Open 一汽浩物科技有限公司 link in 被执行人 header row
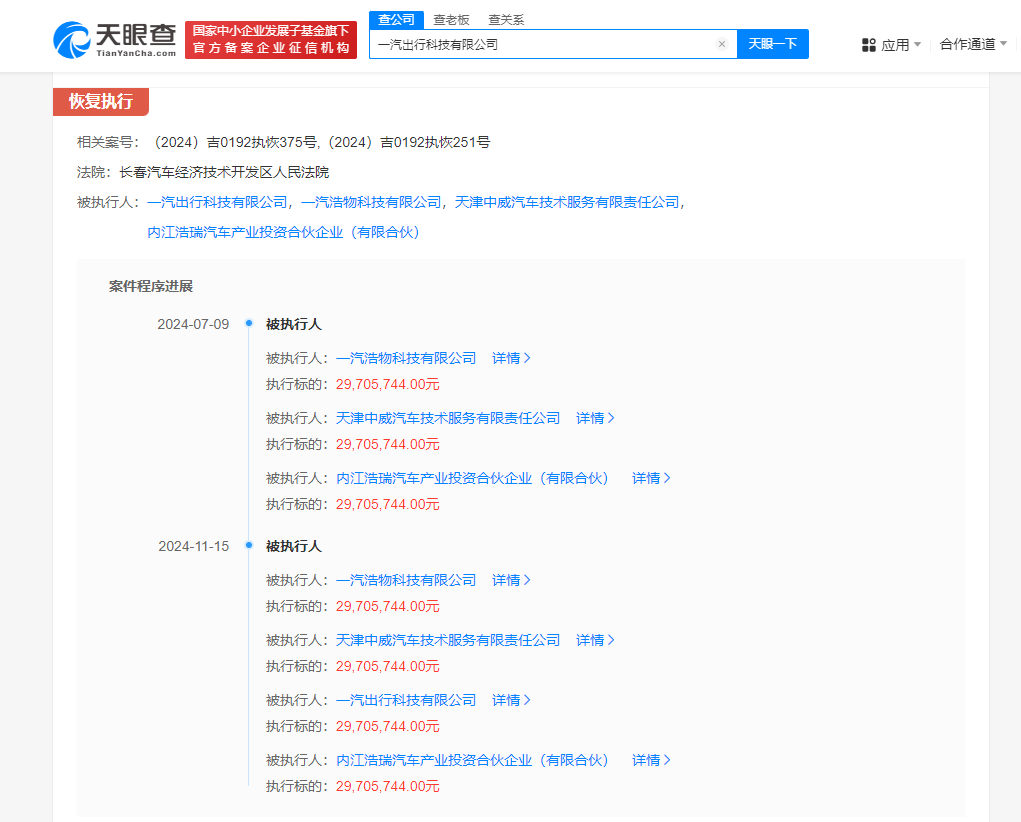Image resolution: width=1021 pixels, height=822 pixels. [x=371, y=203]
